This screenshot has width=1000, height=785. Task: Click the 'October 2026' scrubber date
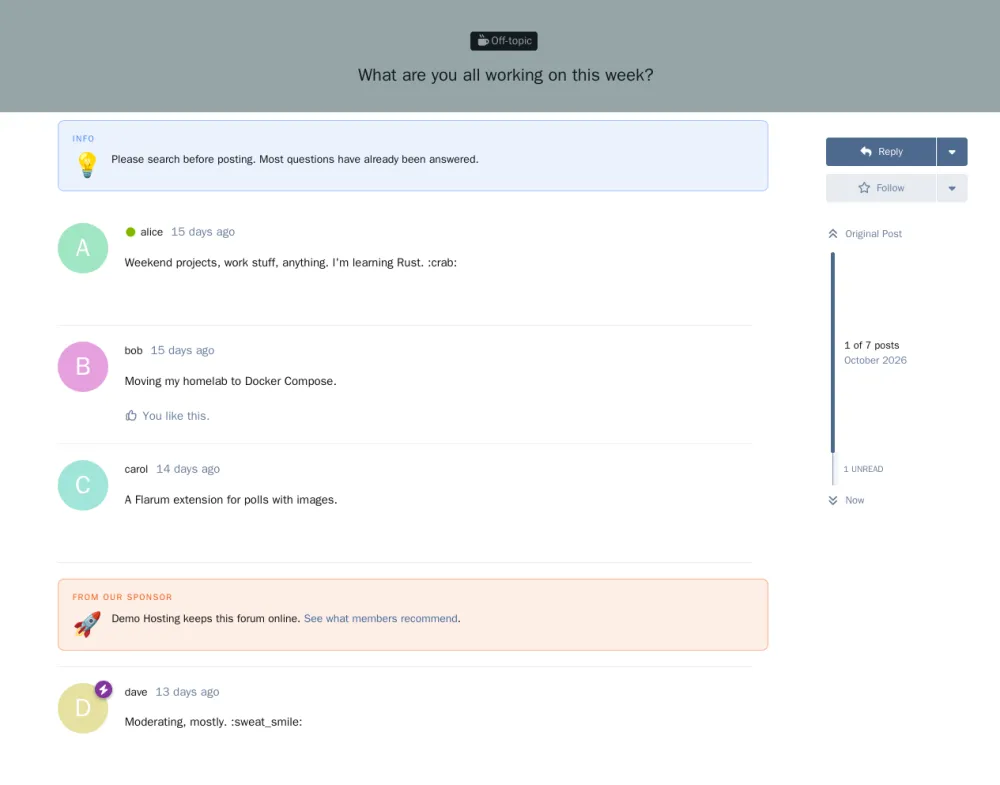pyautogui.click(x=875, y=360)
